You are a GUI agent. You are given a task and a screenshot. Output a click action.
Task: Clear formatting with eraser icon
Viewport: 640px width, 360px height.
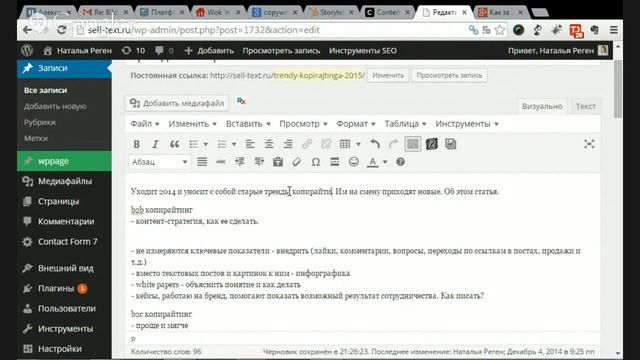pyautogui.click(x=297, y=162)
